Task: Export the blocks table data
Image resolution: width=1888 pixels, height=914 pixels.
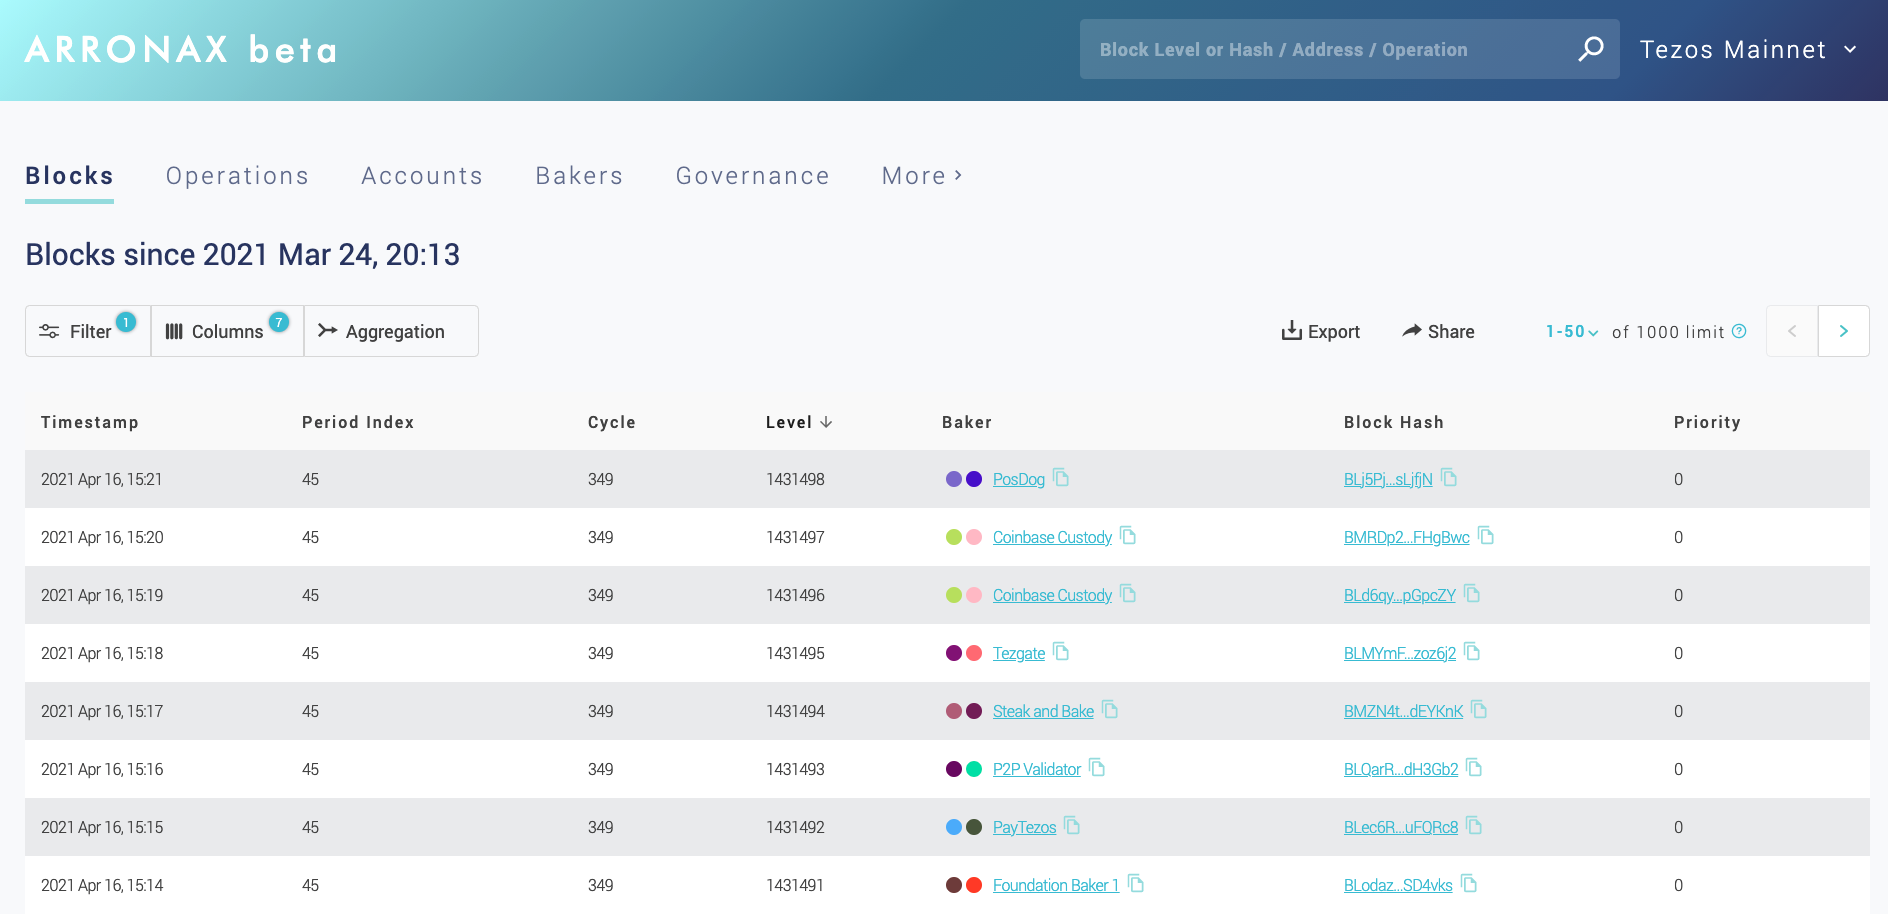Action: click(x=1320, y=332)
